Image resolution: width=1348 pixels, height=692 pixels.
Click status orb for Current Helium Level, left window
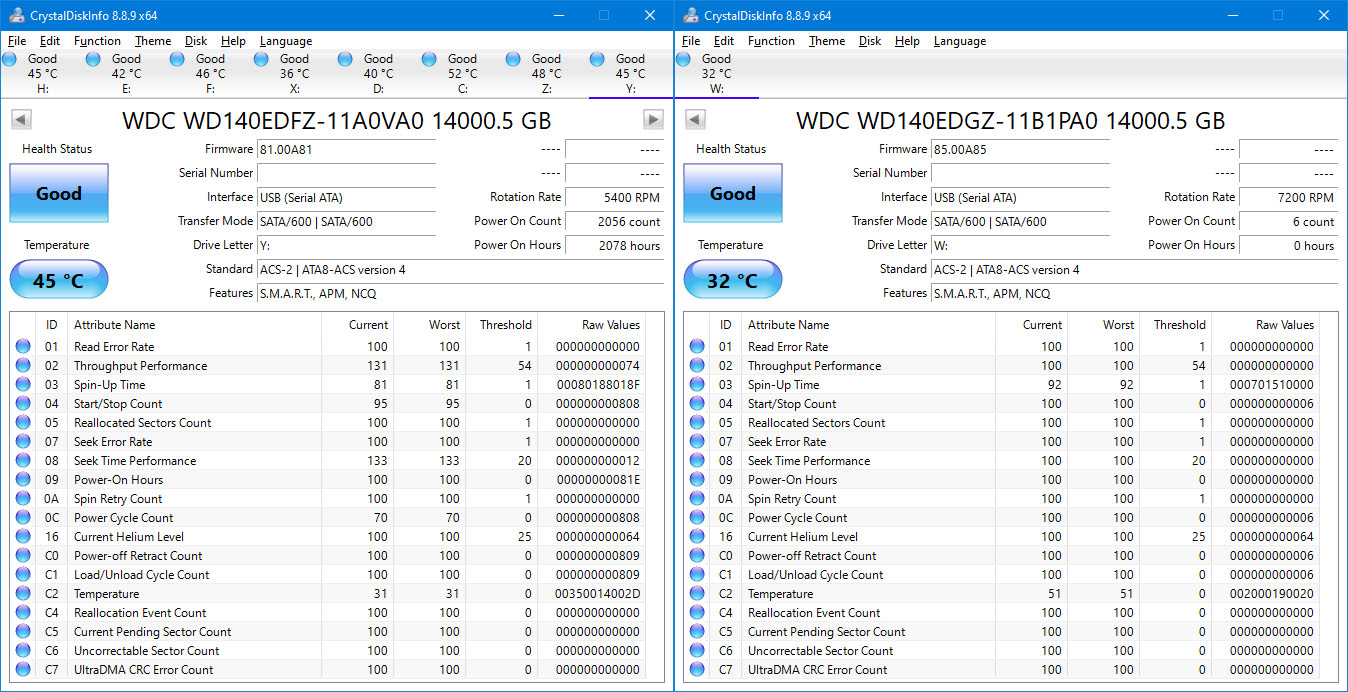click(x=23, y=537)
